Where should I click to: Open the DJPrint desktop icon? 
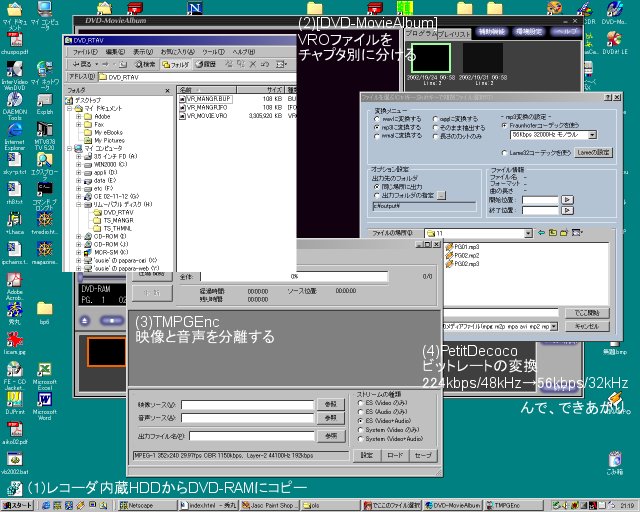[x=15, y=403]
